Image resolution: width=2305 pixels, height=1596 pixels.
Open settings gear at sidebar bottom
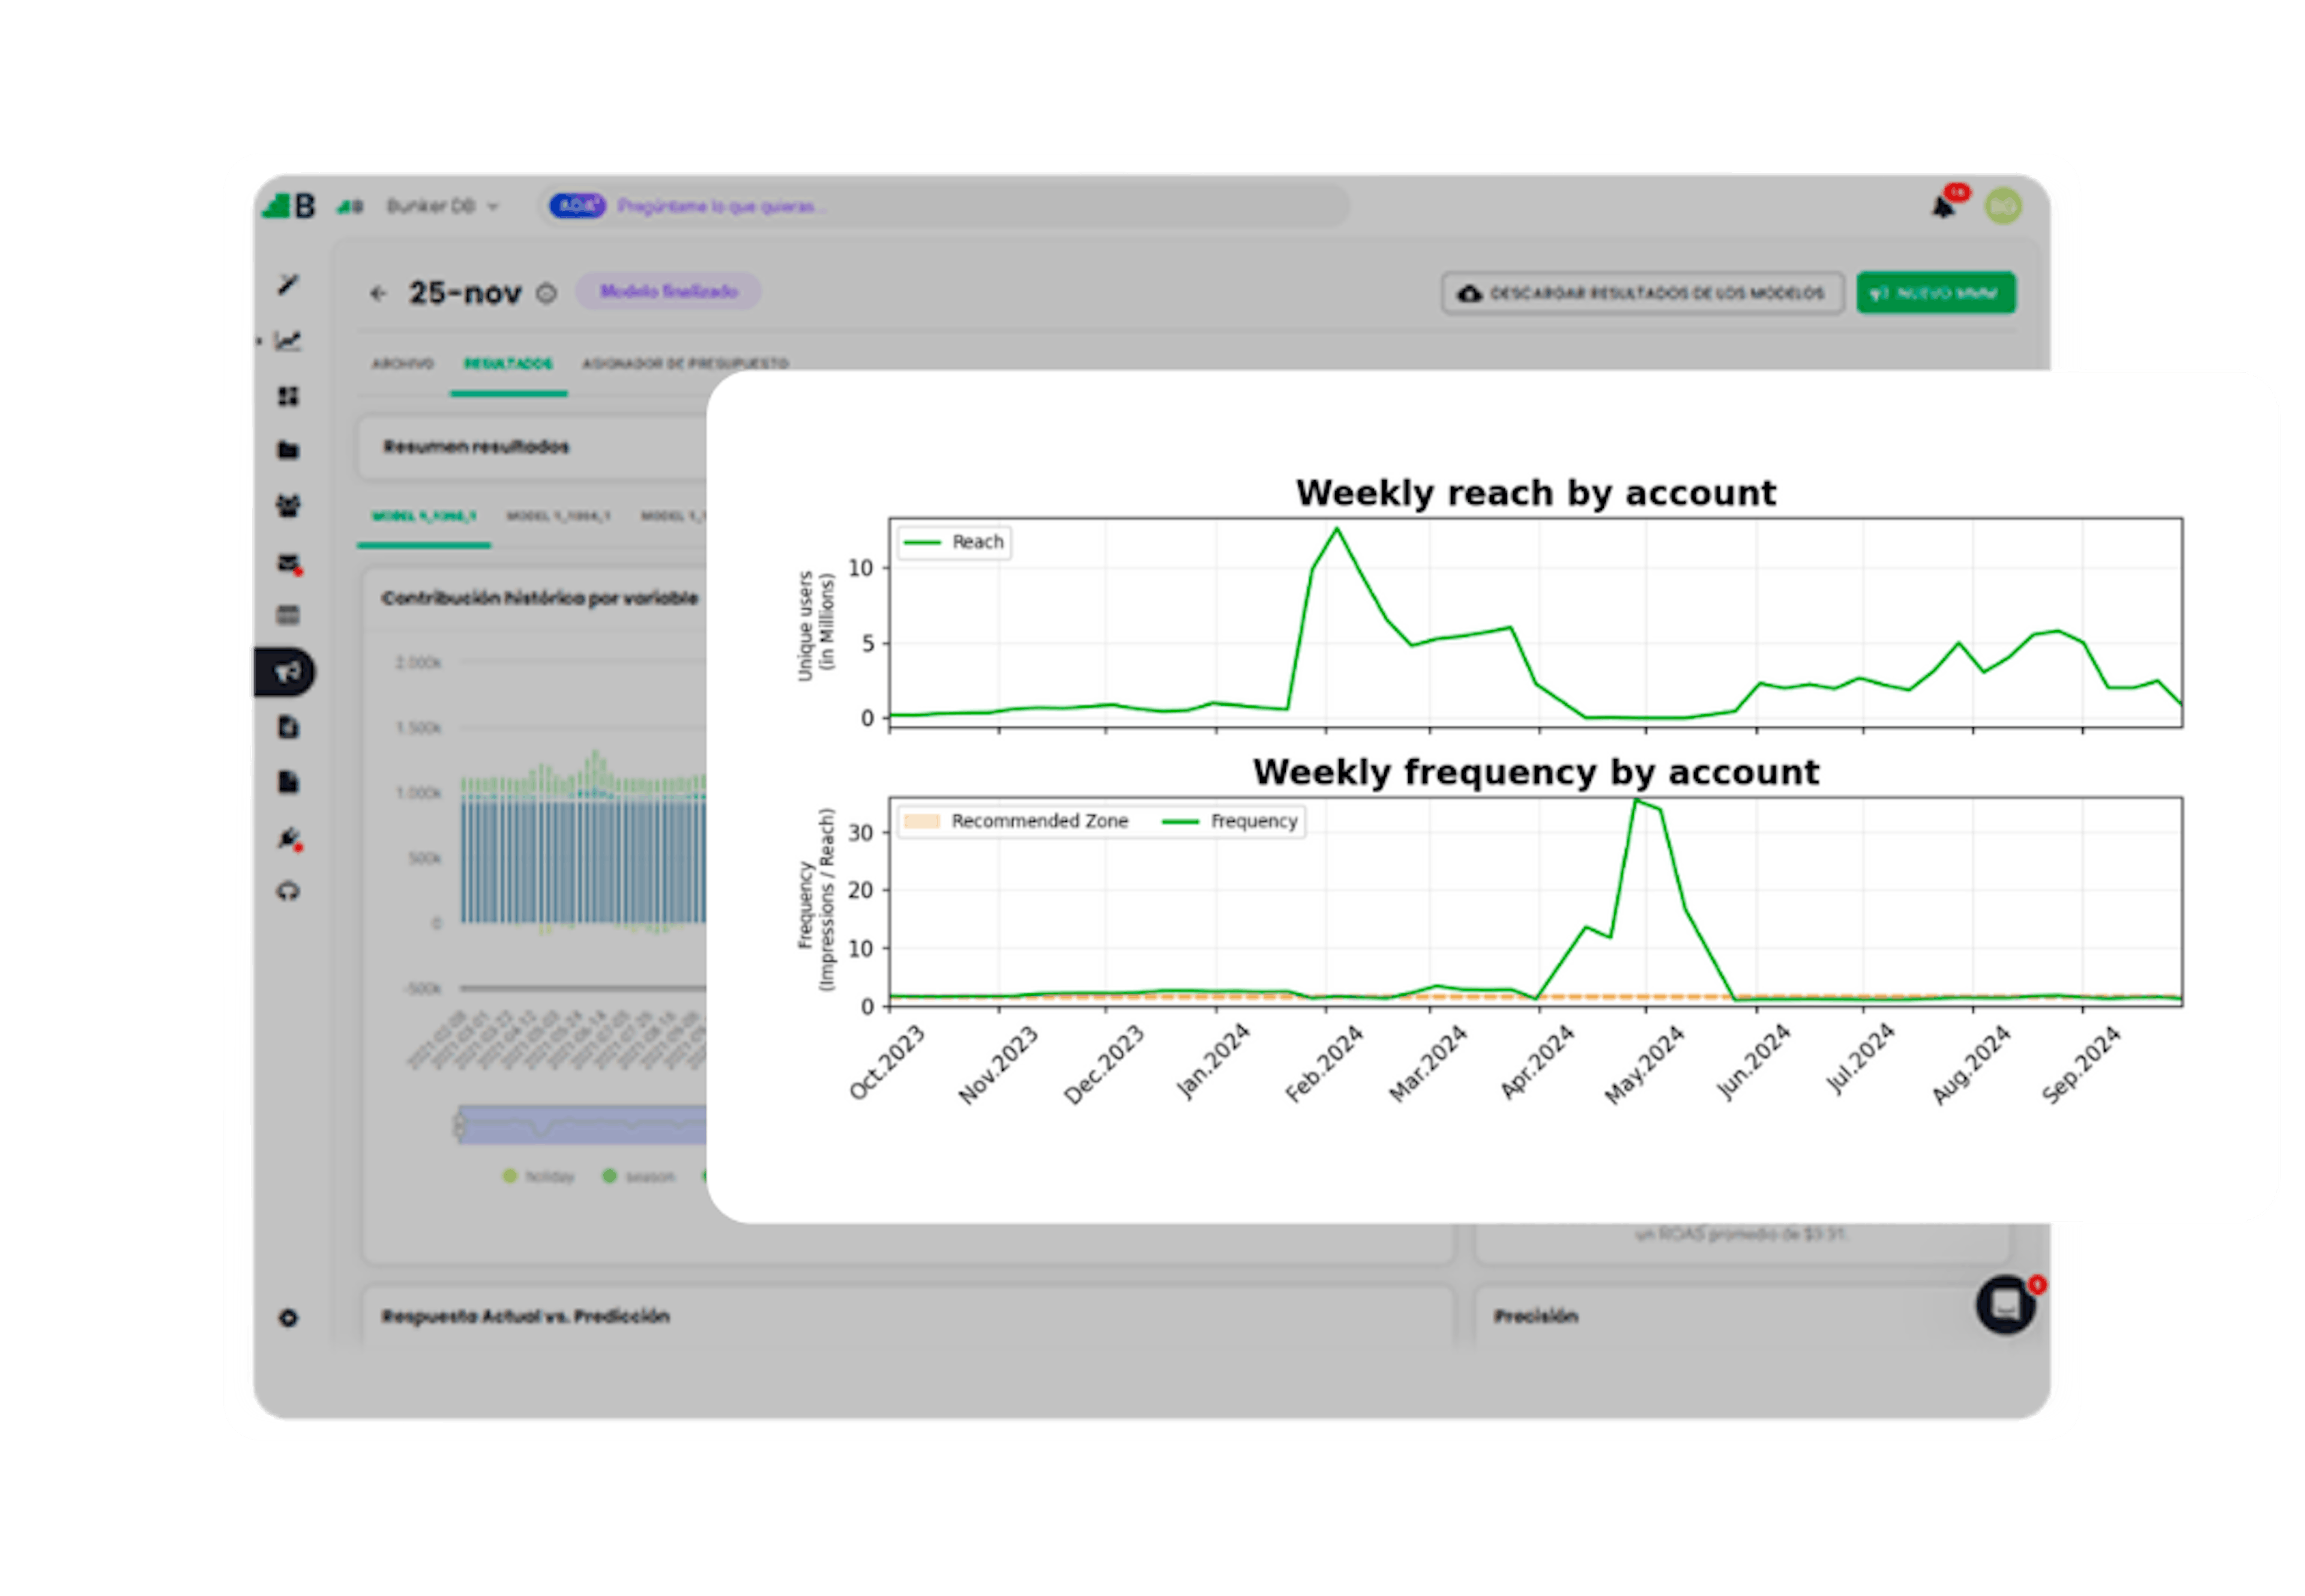tap(288, 1318)
